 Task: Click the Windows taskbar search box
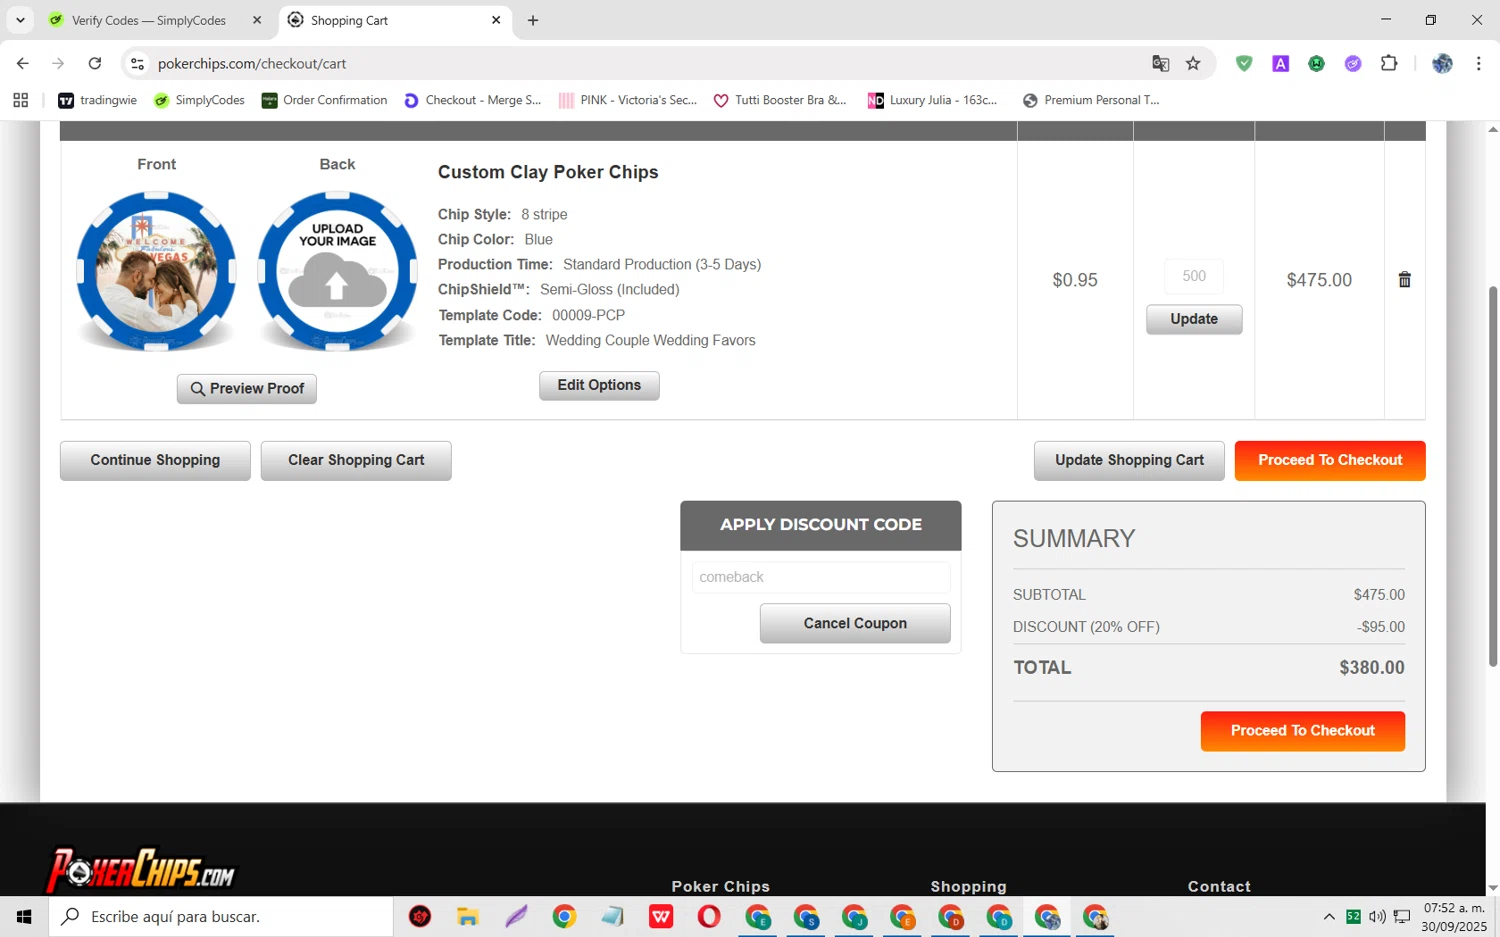(221, 917)
